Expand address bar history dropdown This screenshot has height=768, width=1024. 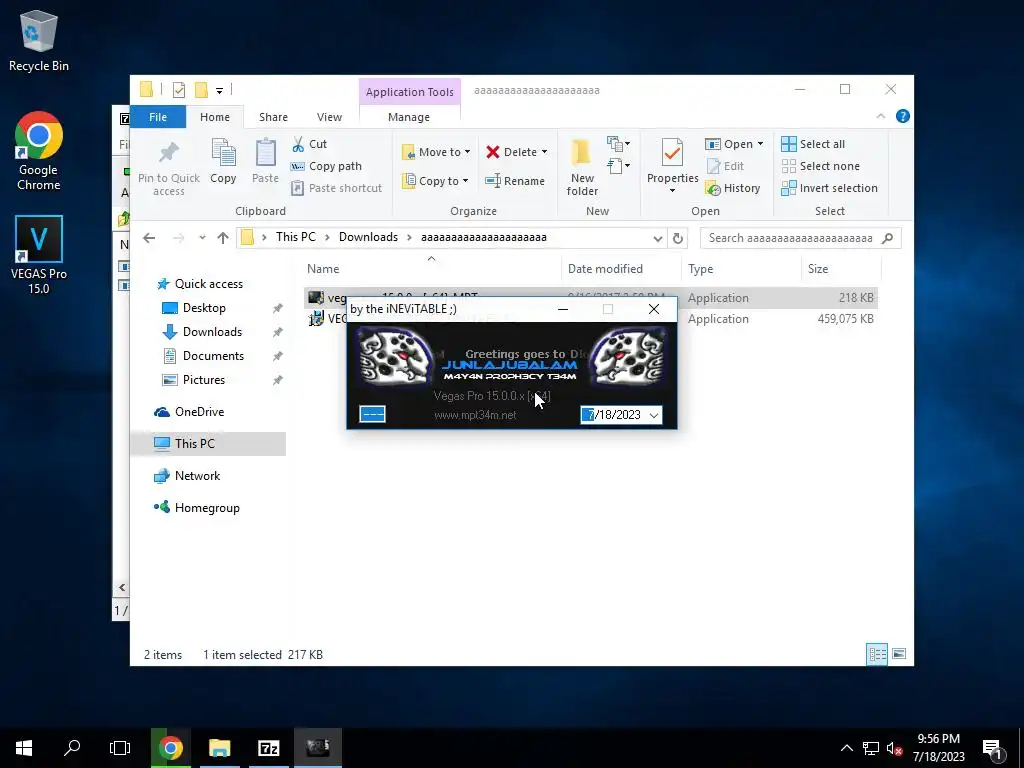658,238
